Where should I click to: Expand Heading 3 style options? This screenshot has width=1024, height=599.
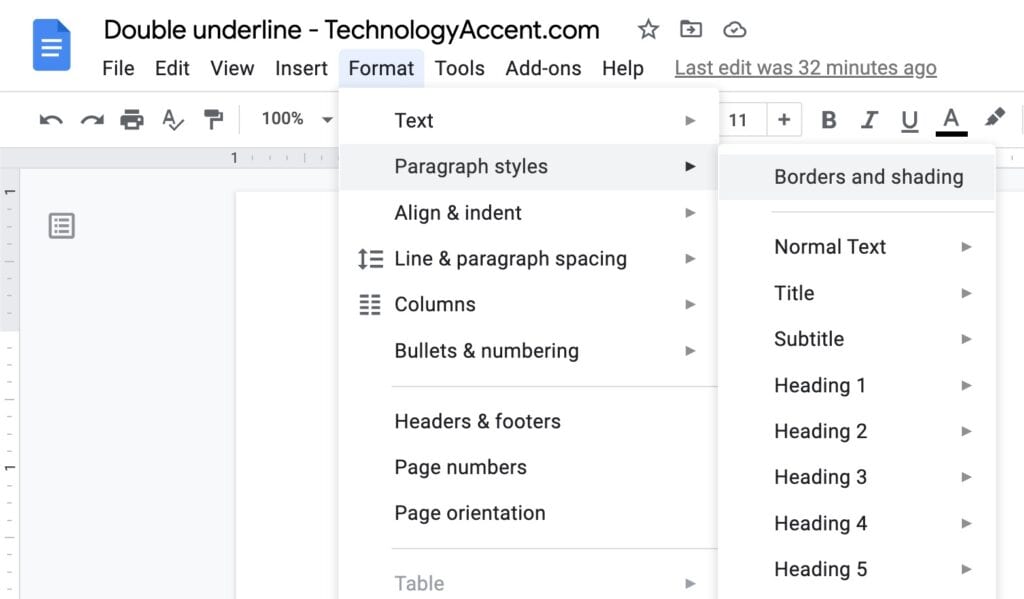[857, 477]
